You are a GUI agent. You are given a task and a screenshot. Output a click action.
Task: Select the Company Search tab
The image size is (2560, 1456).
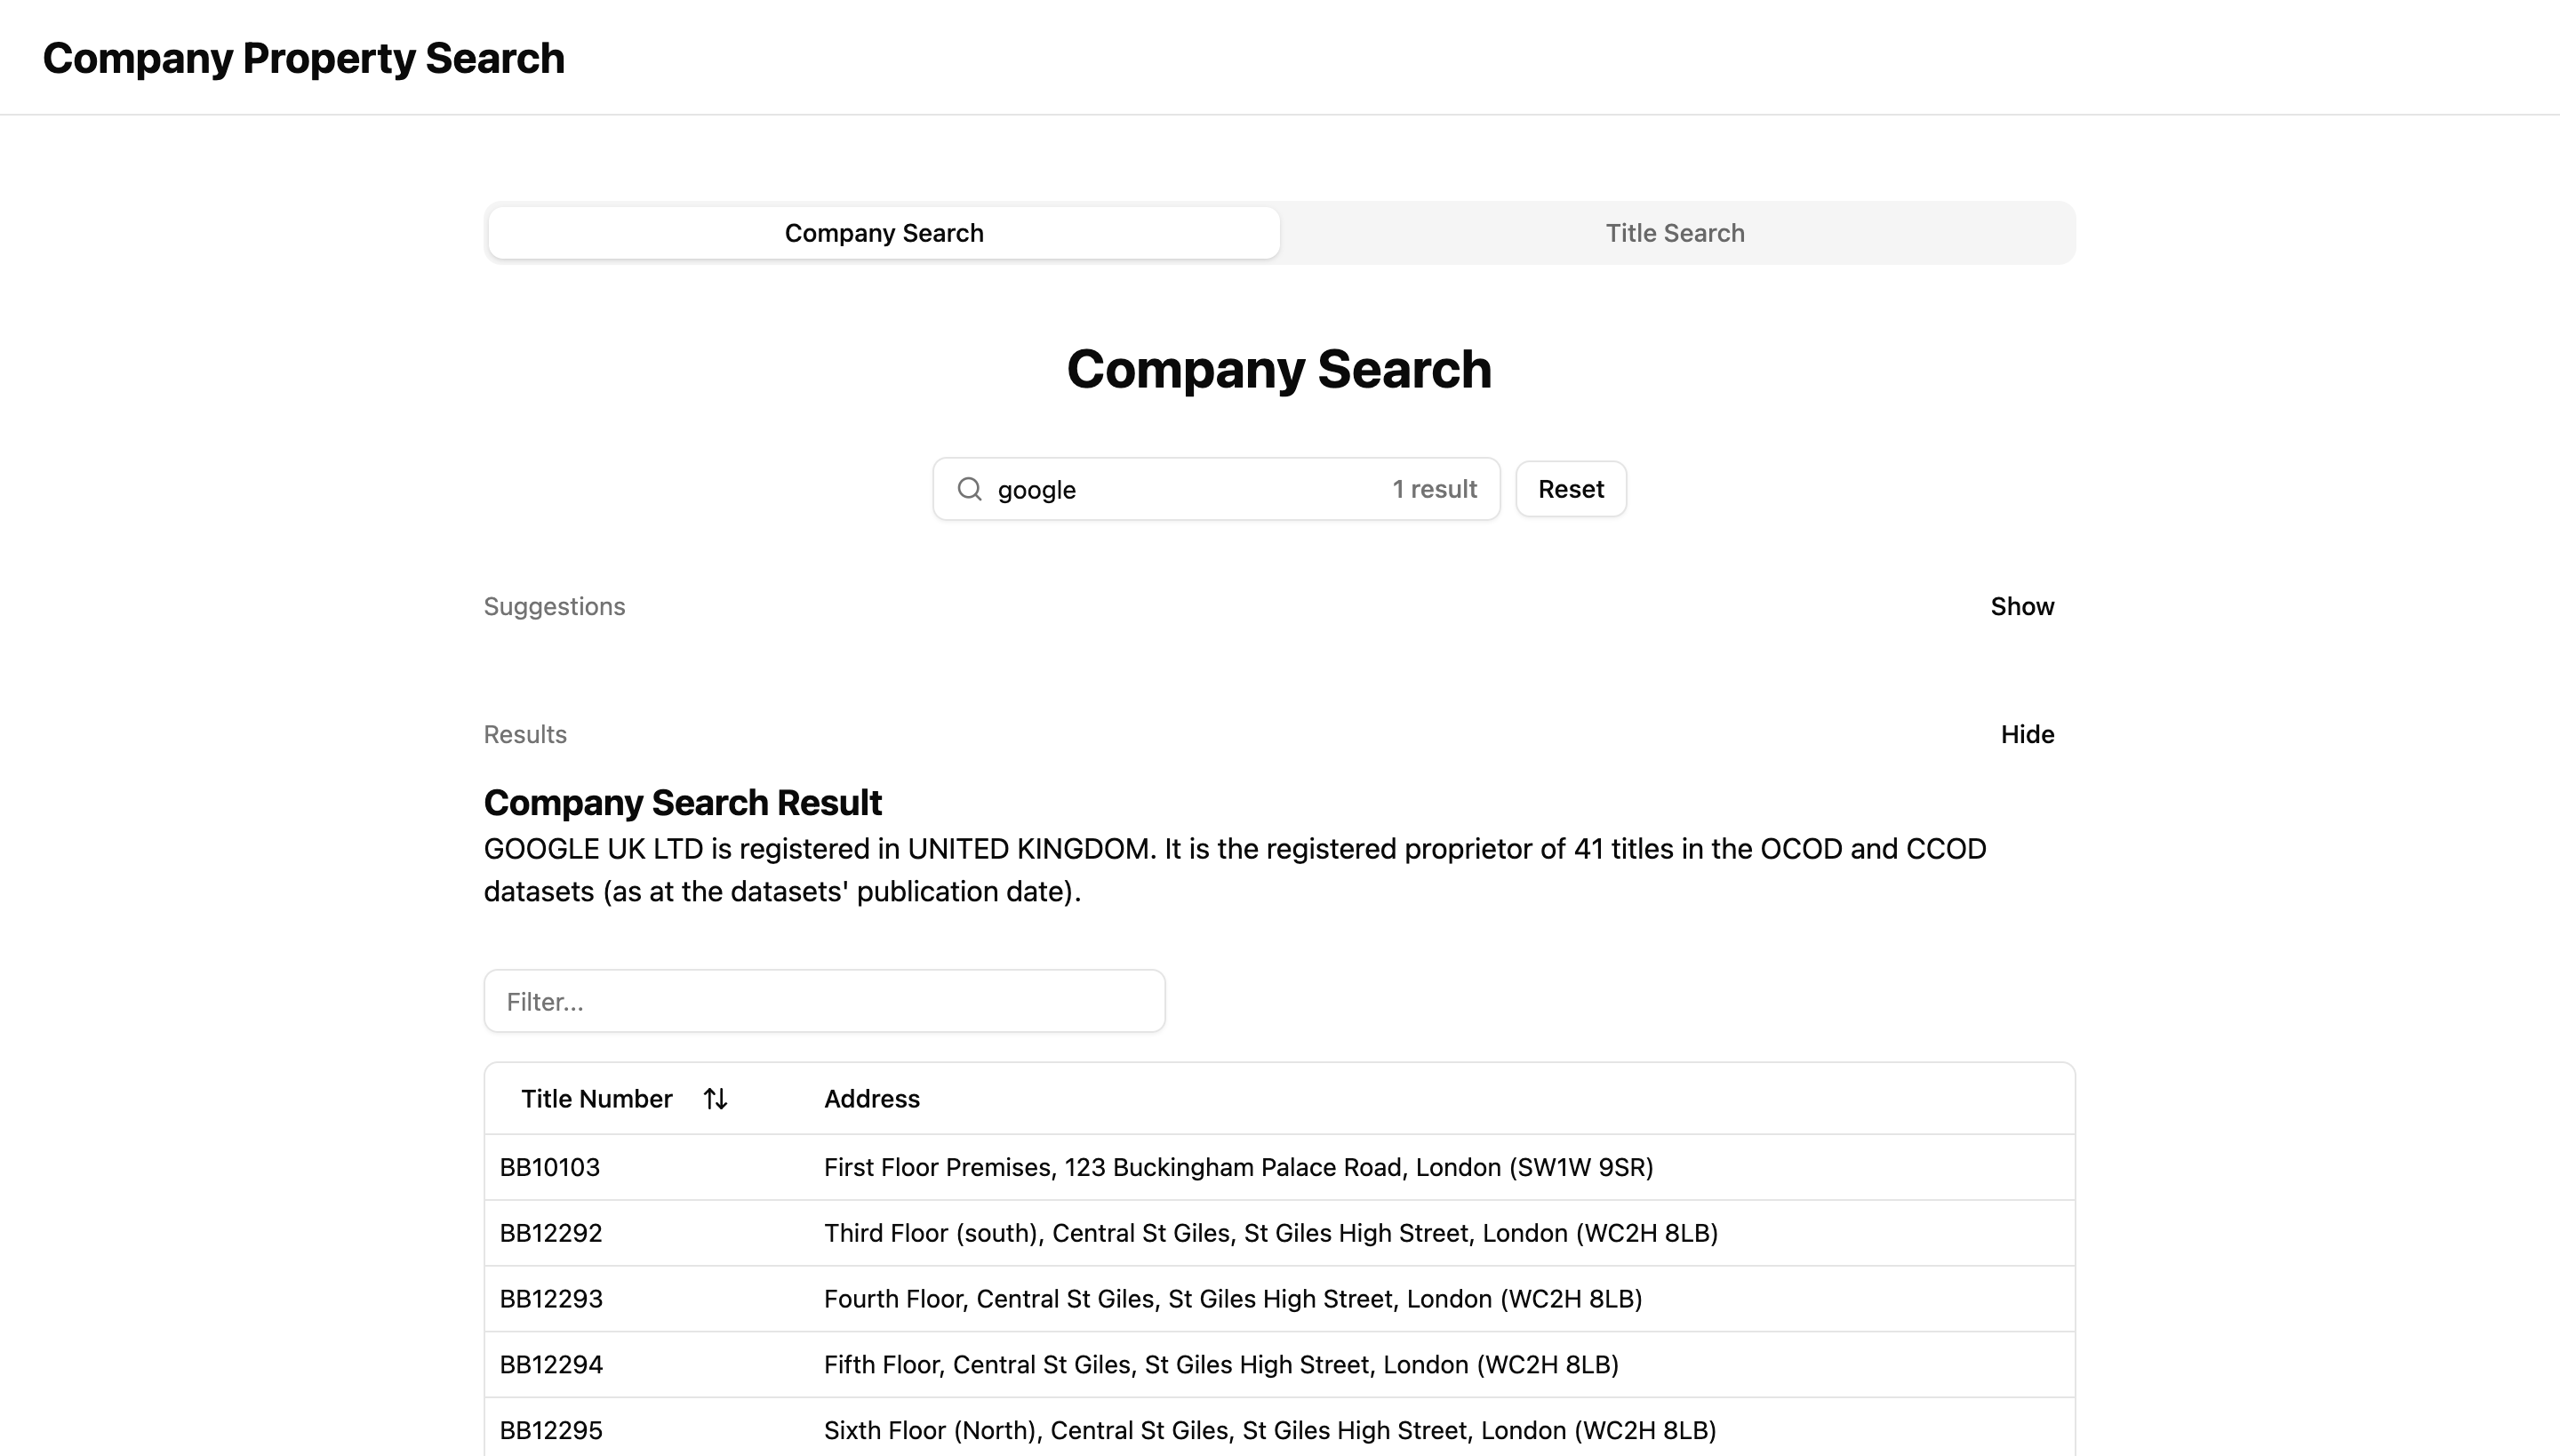884,232
